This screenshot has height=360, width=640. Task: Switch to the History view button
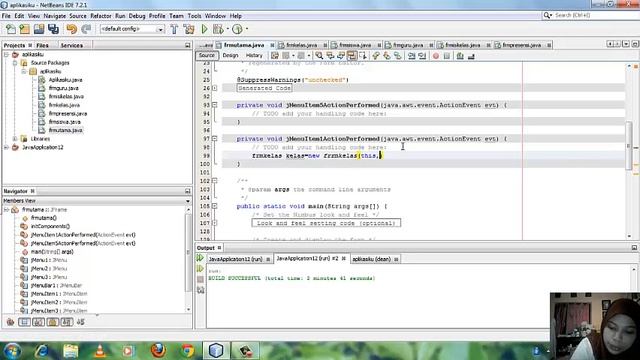(x=254, y=56)
